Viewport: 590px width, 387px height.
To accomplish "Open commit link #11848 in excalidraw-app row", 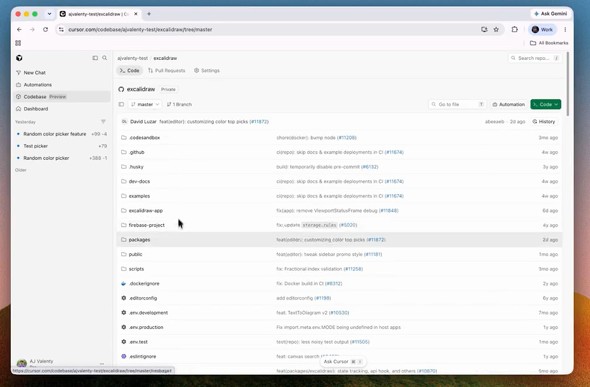I will (x=389, y=211).
